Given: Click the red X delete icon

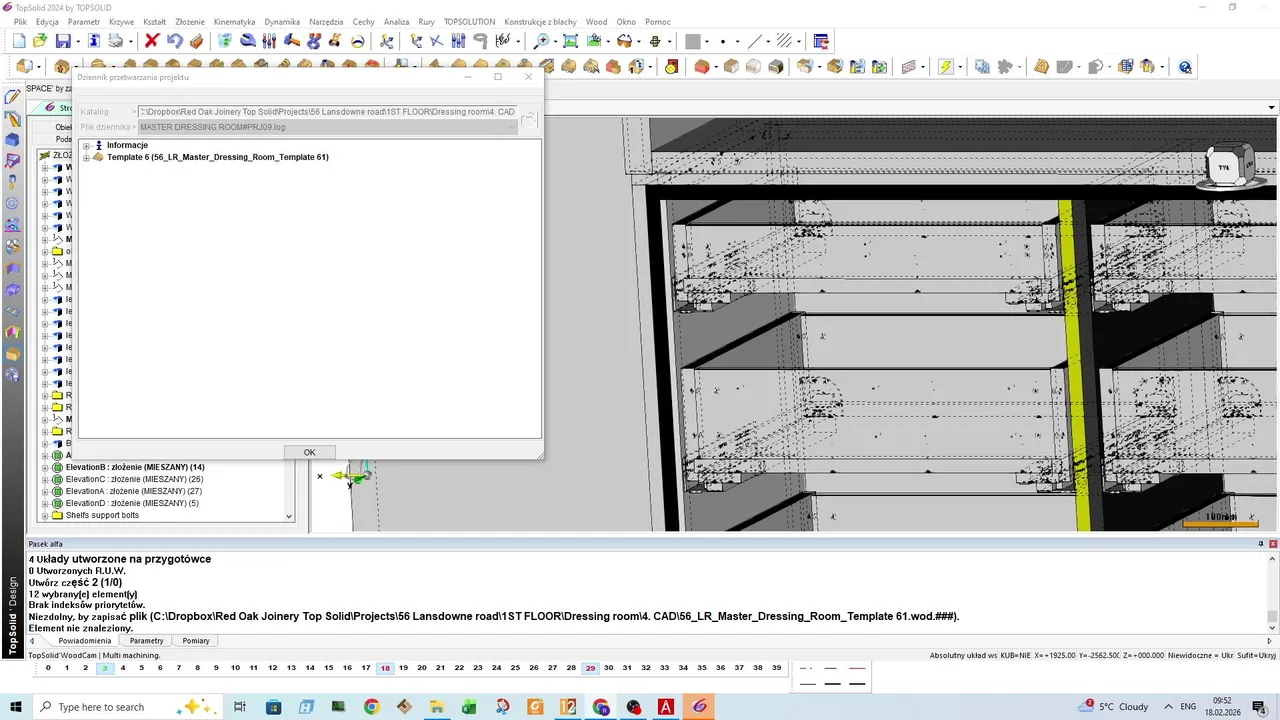Looking at the screenshot, I should coord(152,41).
